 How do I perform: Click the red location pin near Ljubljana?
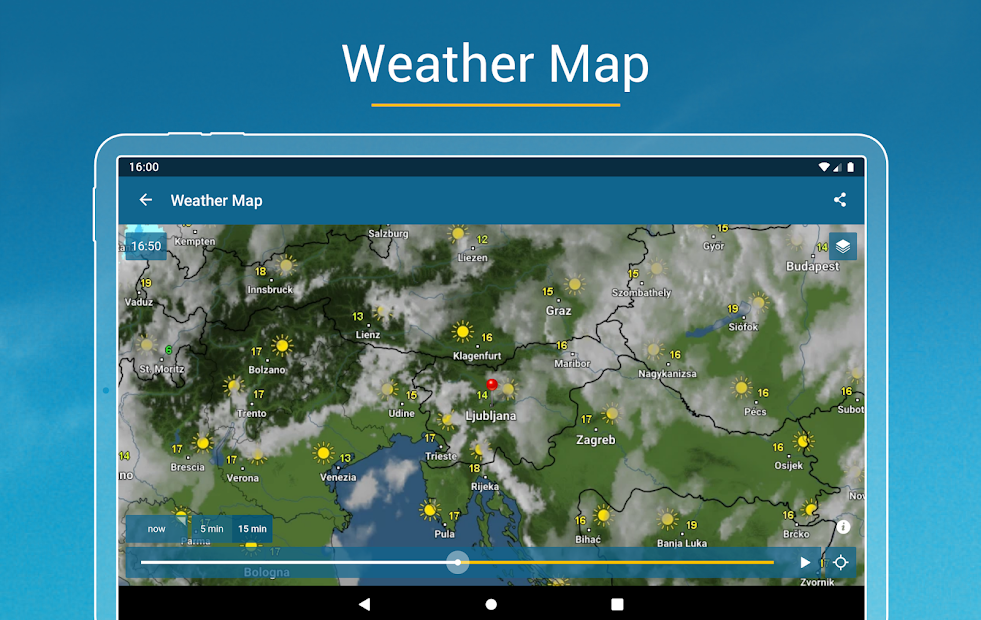(x=491, y=383)
